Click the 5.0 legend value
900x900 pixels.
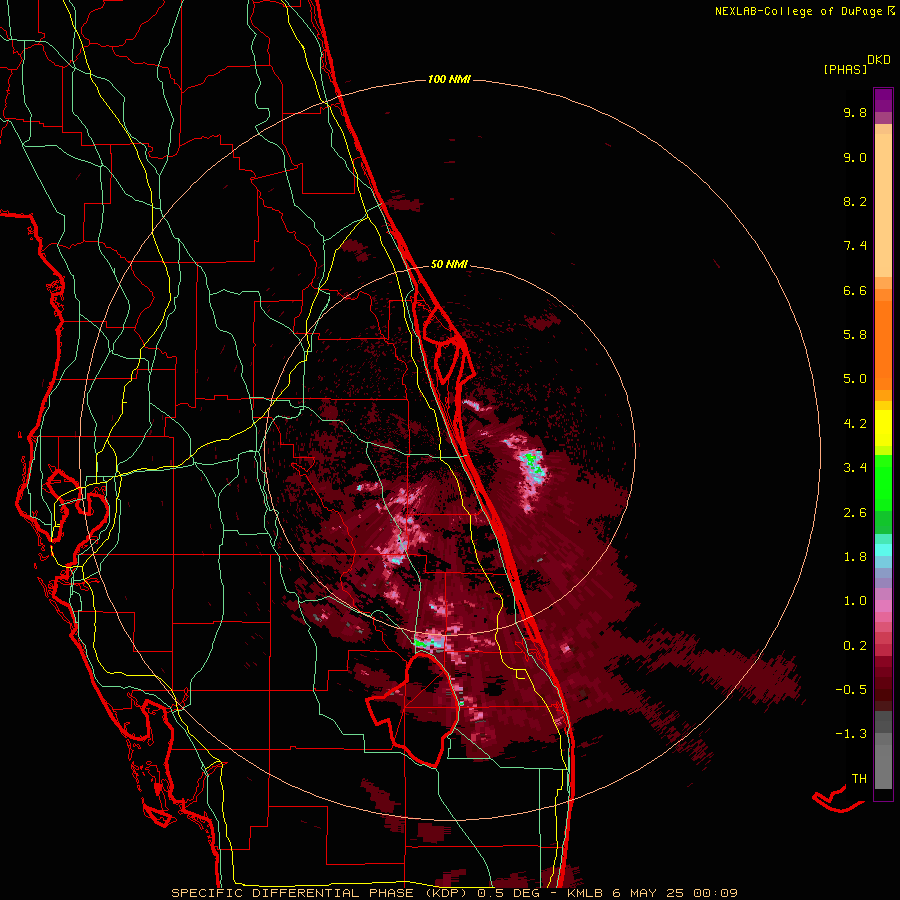click(x=855, y=379)
